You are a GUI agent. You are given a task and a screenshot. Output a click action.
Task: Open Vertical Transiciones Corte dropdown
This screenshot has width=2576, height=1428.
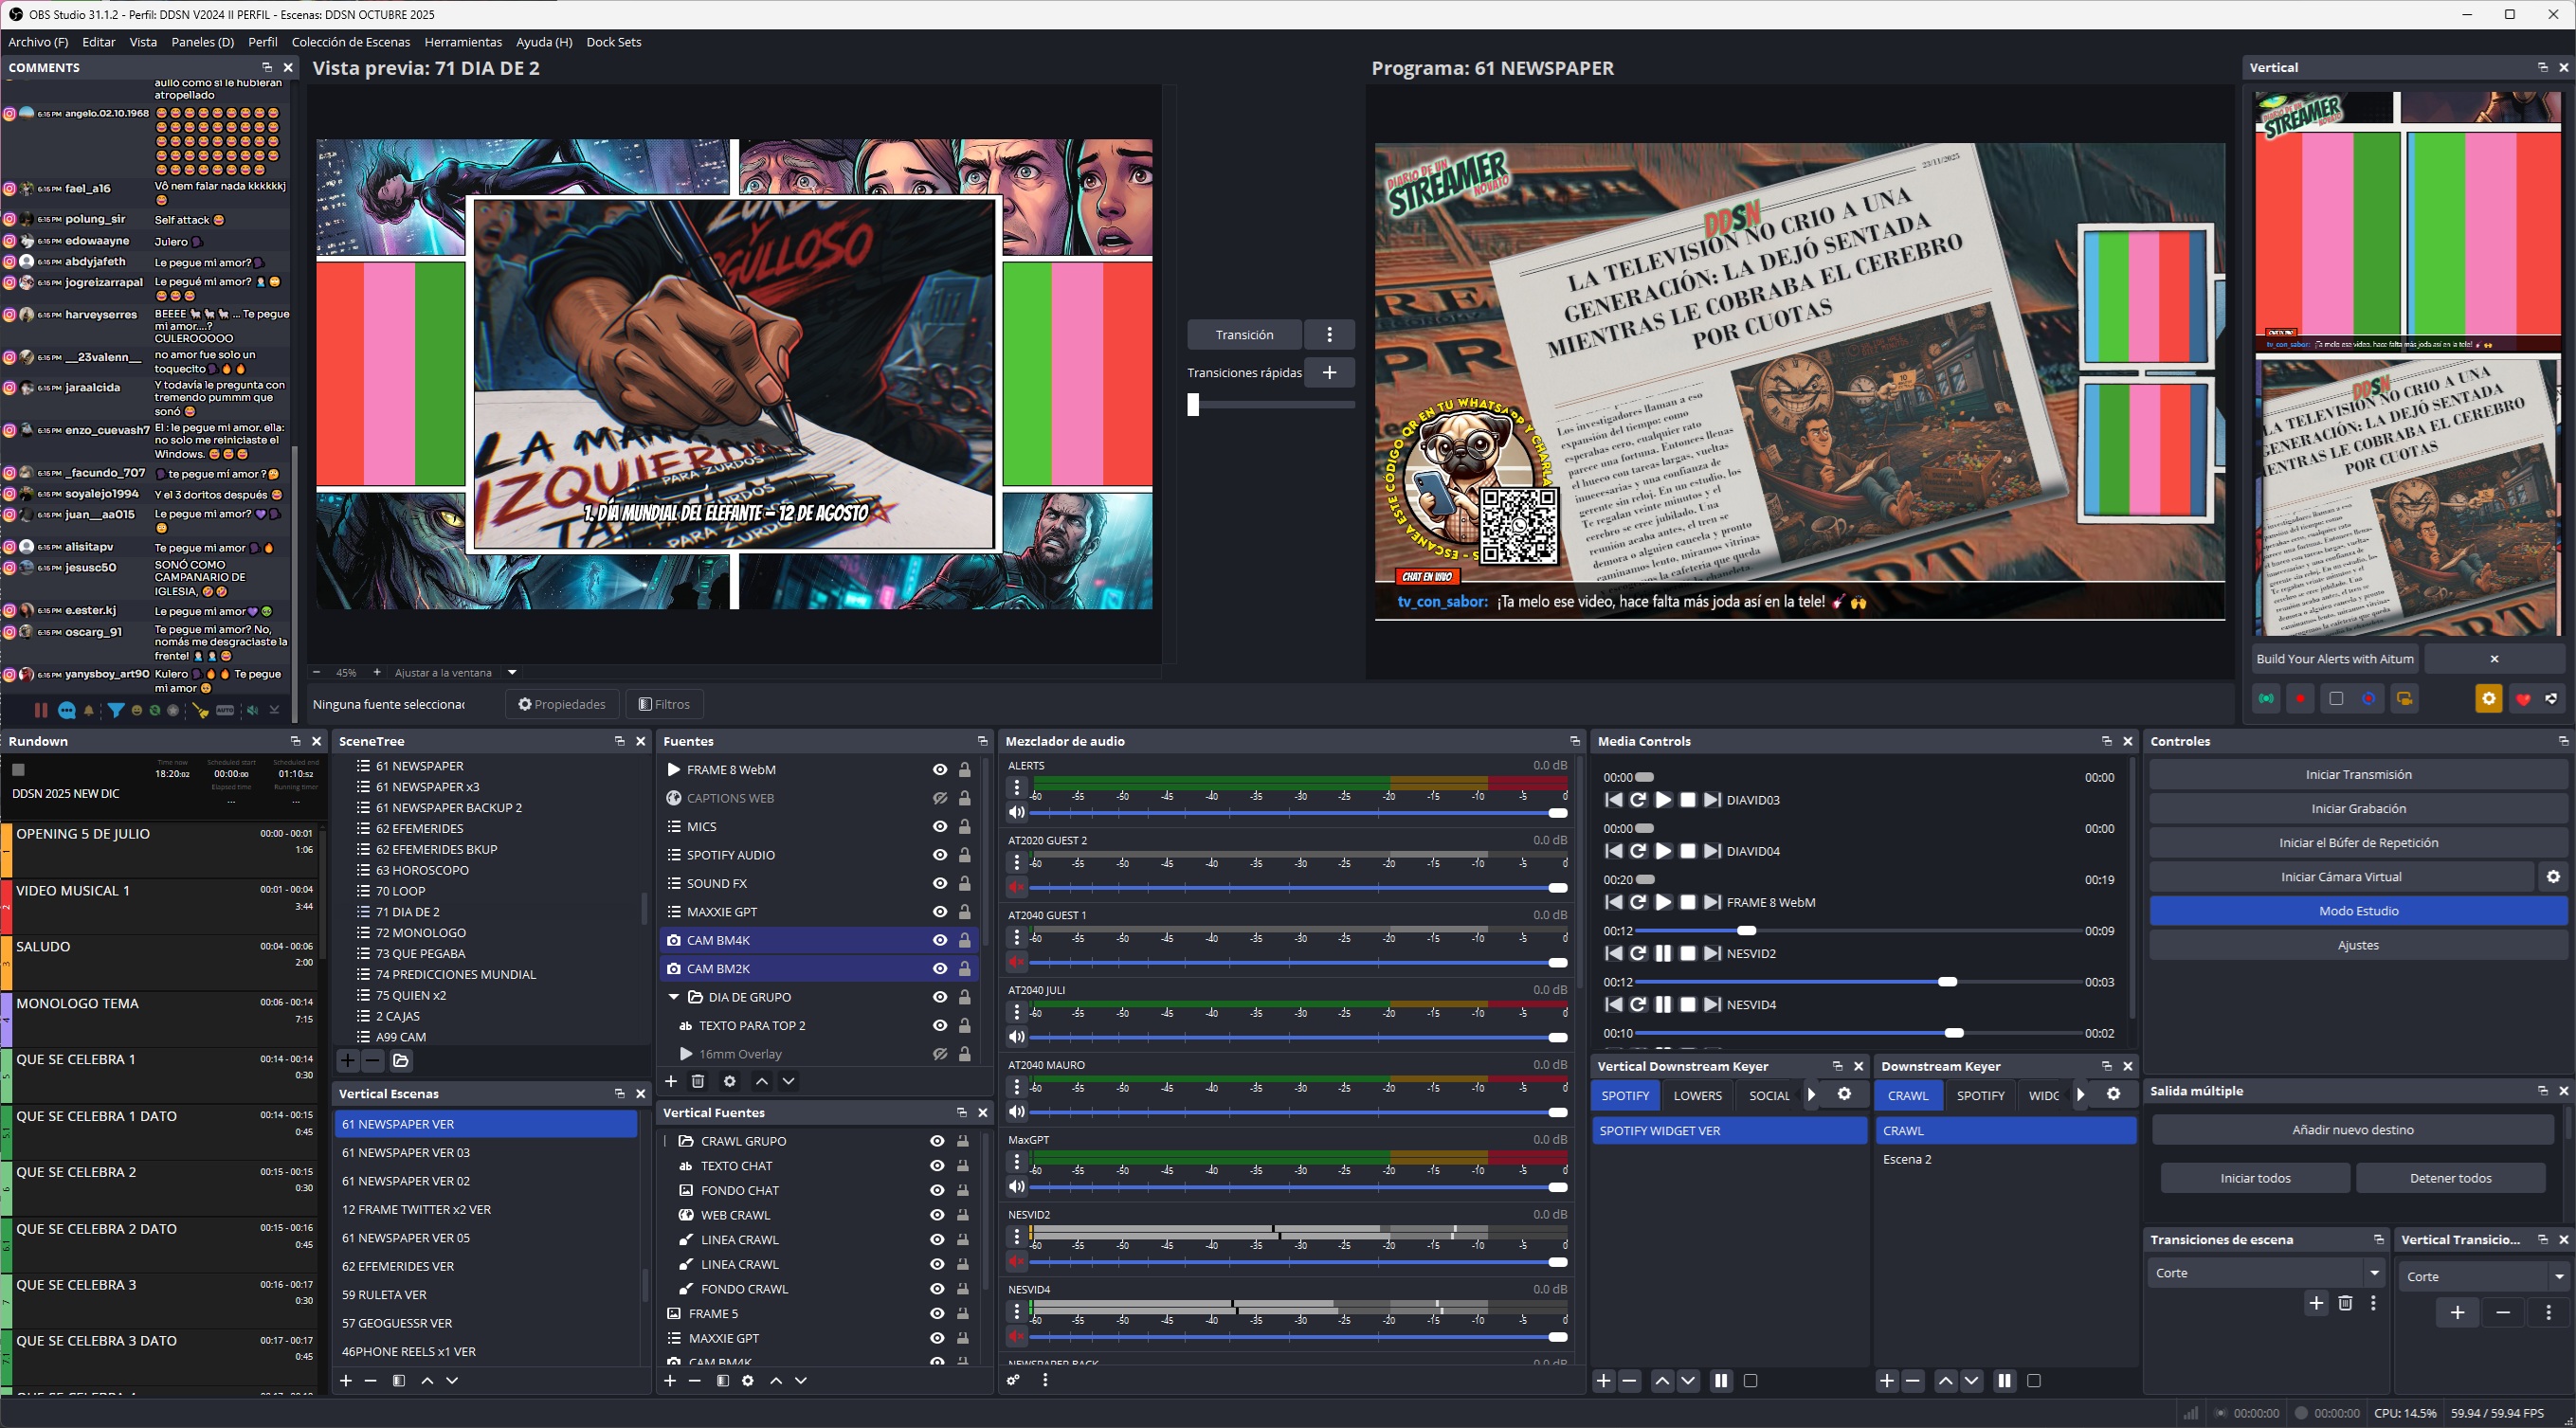[2559, 1277]
